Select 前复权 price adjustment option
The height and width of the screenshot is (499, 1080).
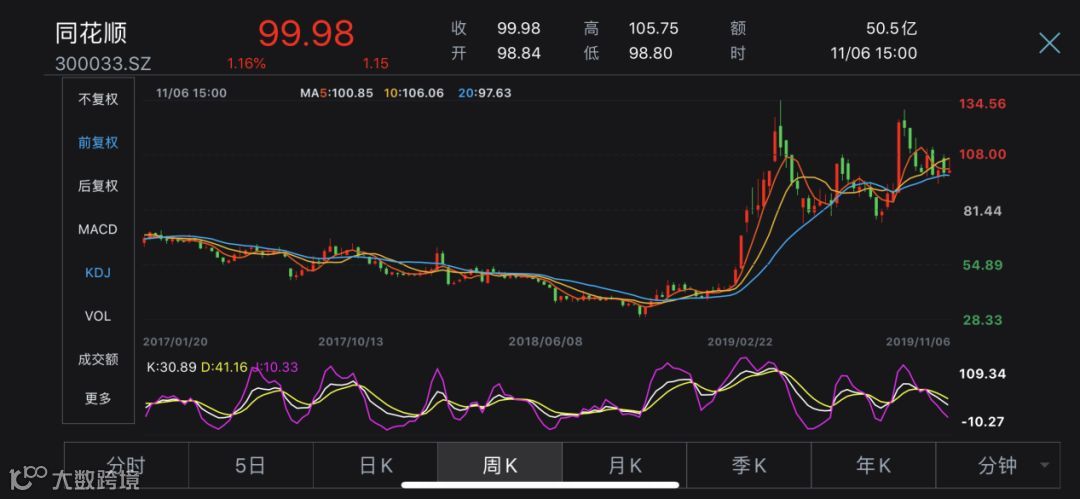click(x=98, y=143)
